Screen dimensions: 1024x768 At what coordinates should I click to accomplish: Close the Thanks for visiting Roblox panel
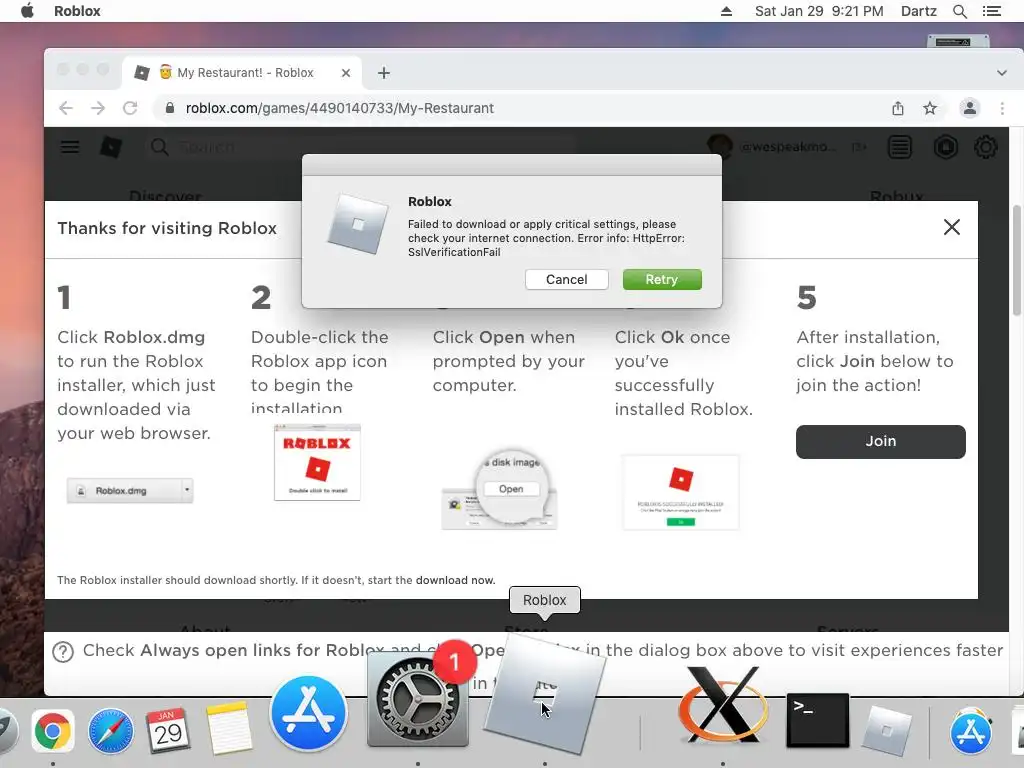coord(952,227)
